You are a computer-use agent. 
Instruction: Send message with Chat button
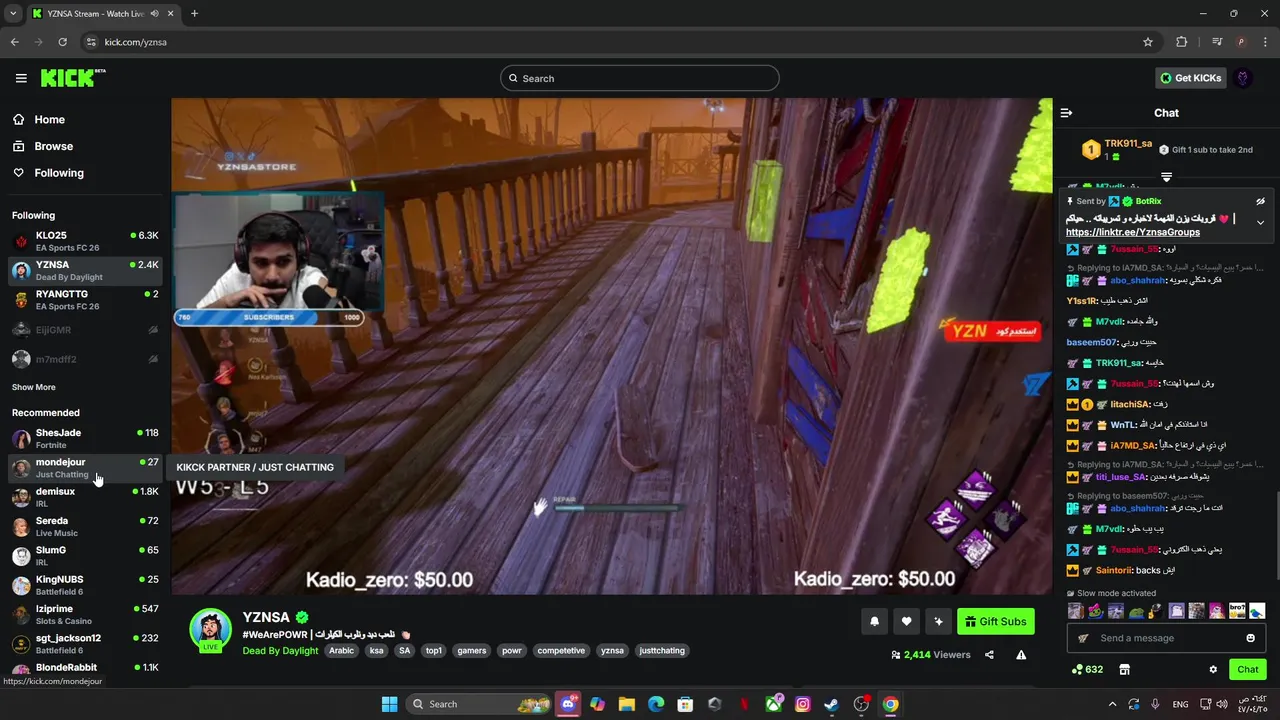click(x=1248, y=669)
